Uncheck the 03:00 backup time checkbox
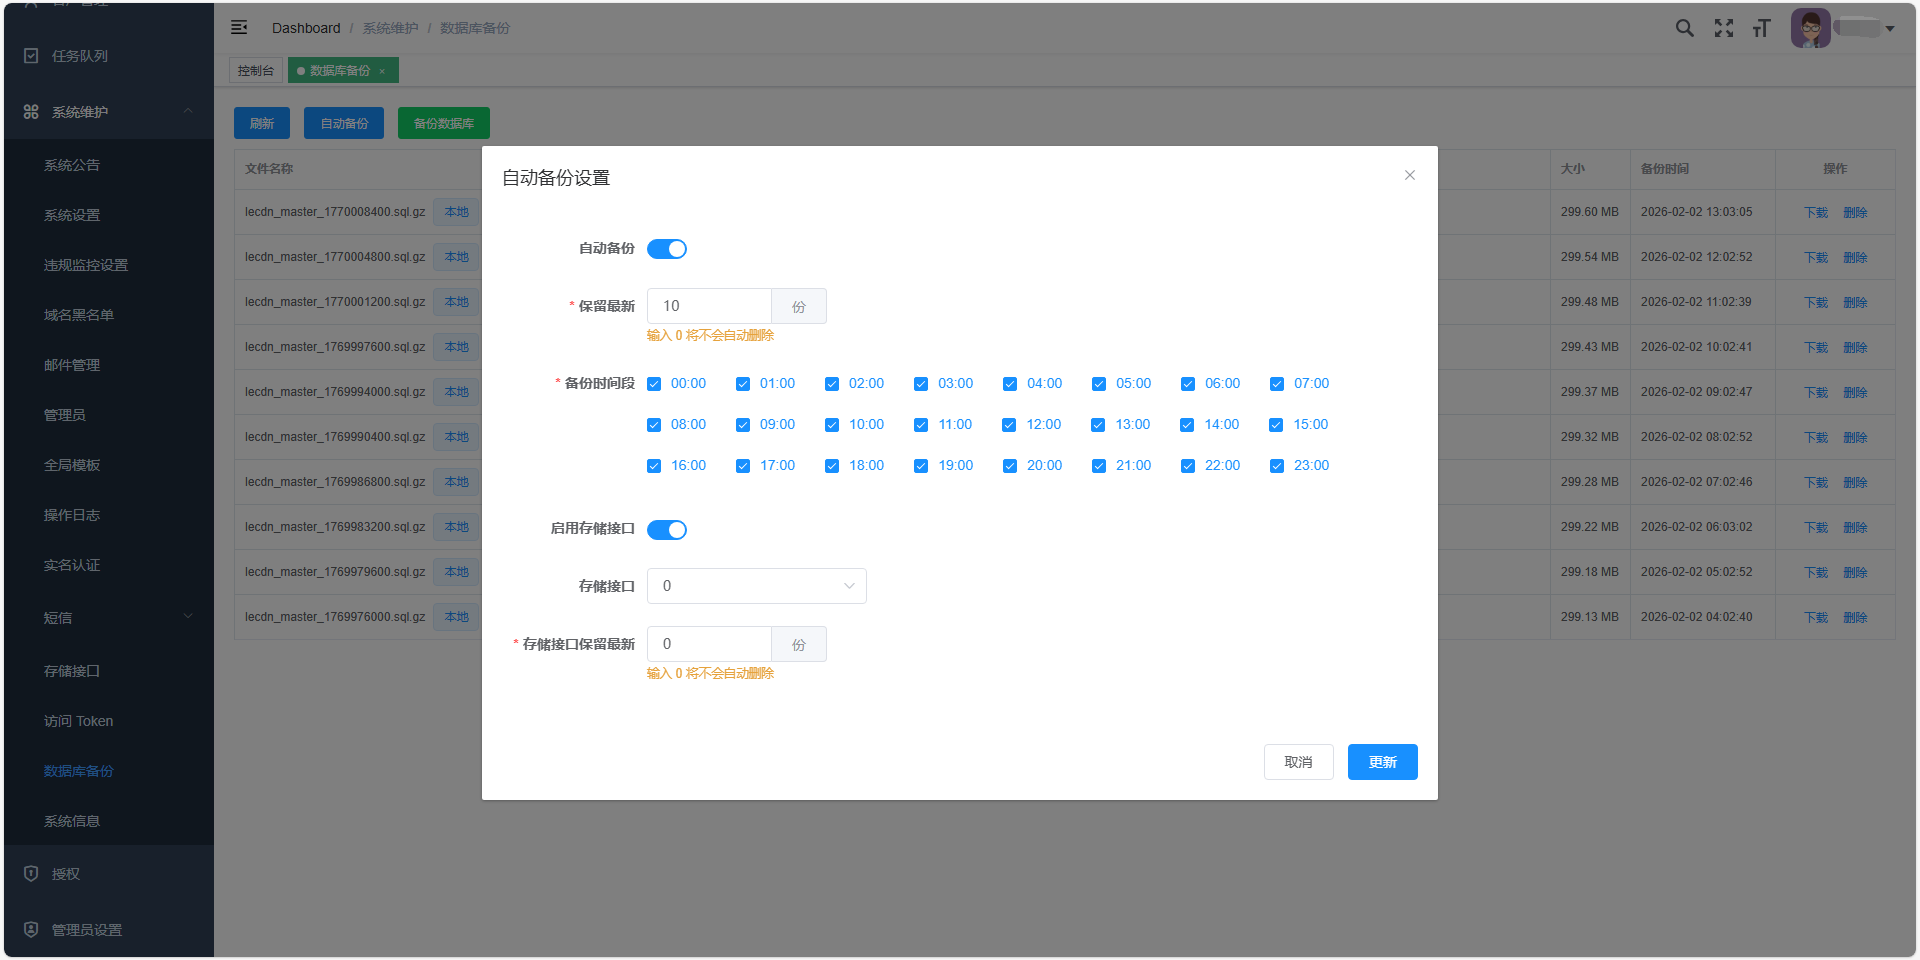The image size is (1920, 960). (921, 384)
